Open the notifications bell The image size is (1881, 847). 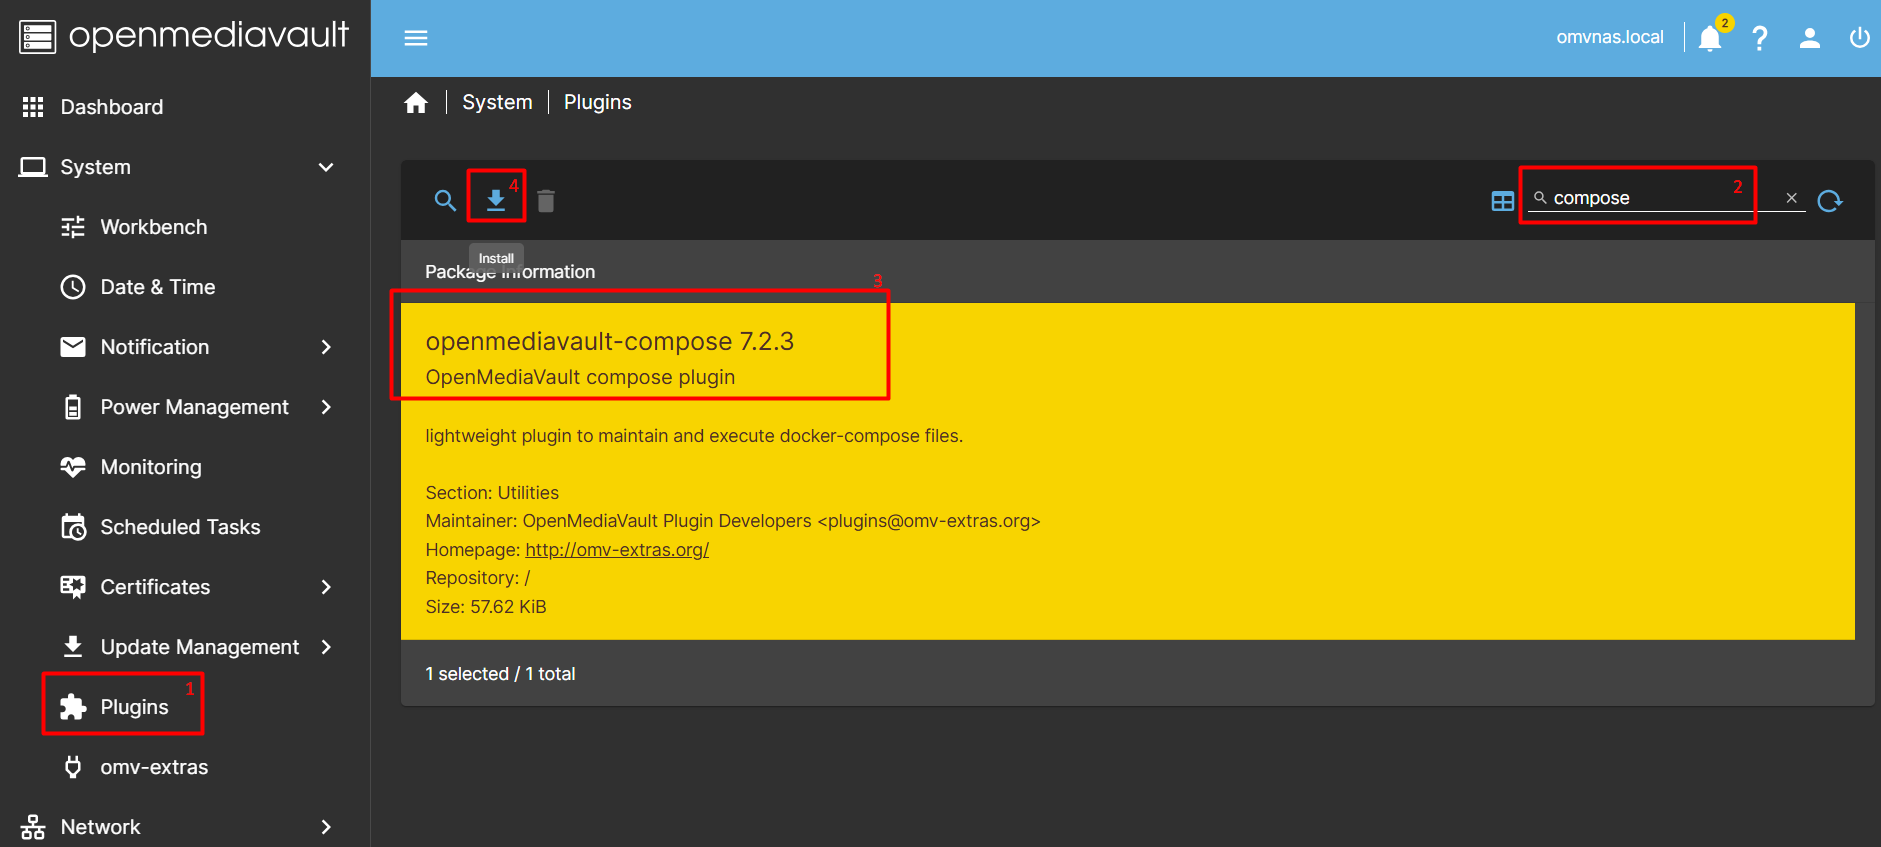click(1710, 38)
